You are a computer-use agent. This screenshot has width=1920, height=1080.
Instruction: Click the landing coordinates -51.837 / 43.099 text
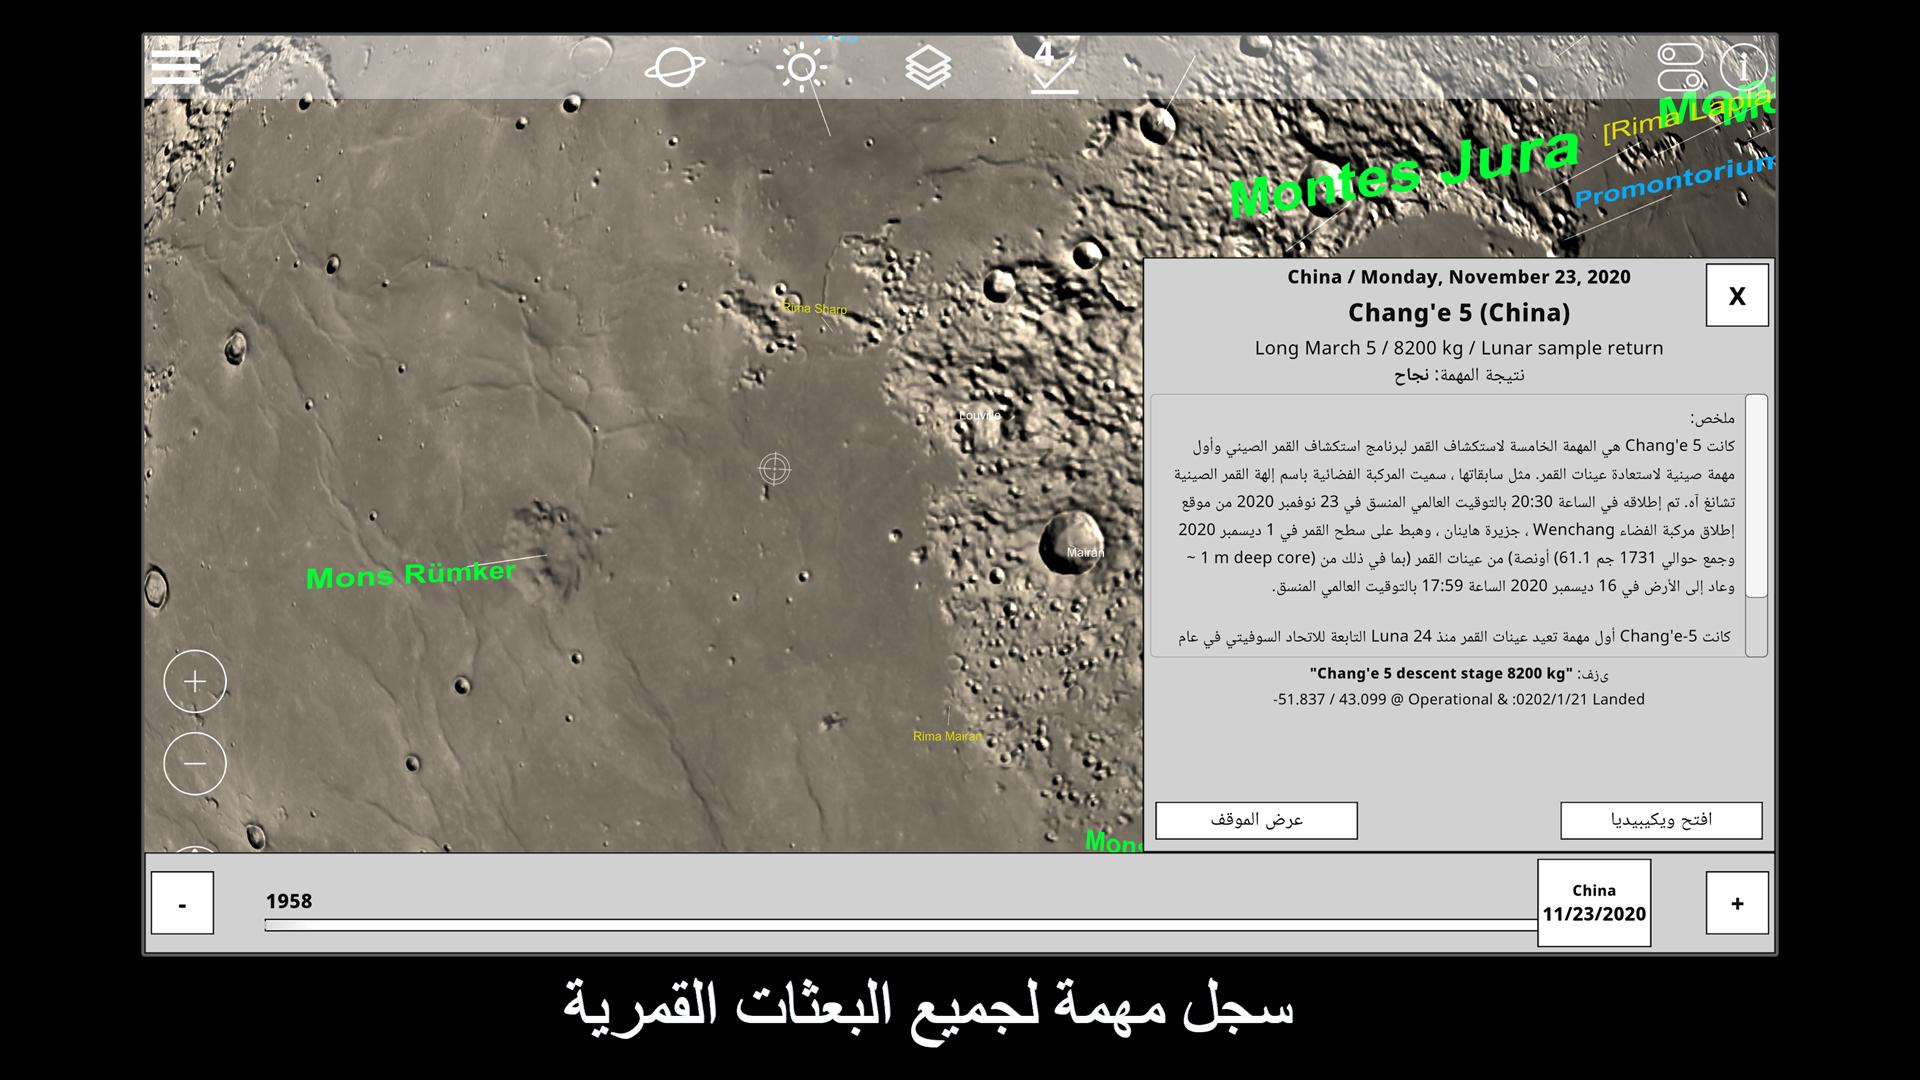tap(1330, 699)
